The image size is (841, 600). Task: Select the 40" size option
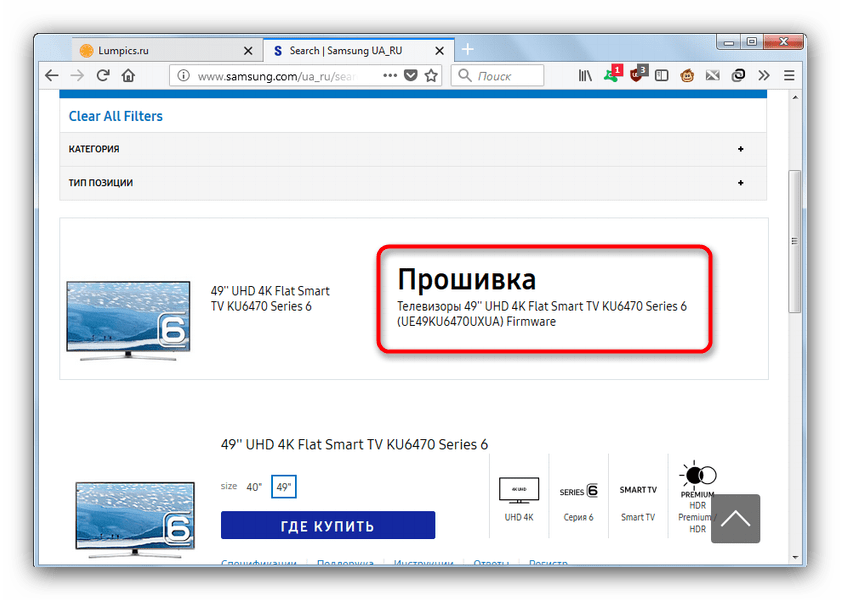(x=254, y=487)
